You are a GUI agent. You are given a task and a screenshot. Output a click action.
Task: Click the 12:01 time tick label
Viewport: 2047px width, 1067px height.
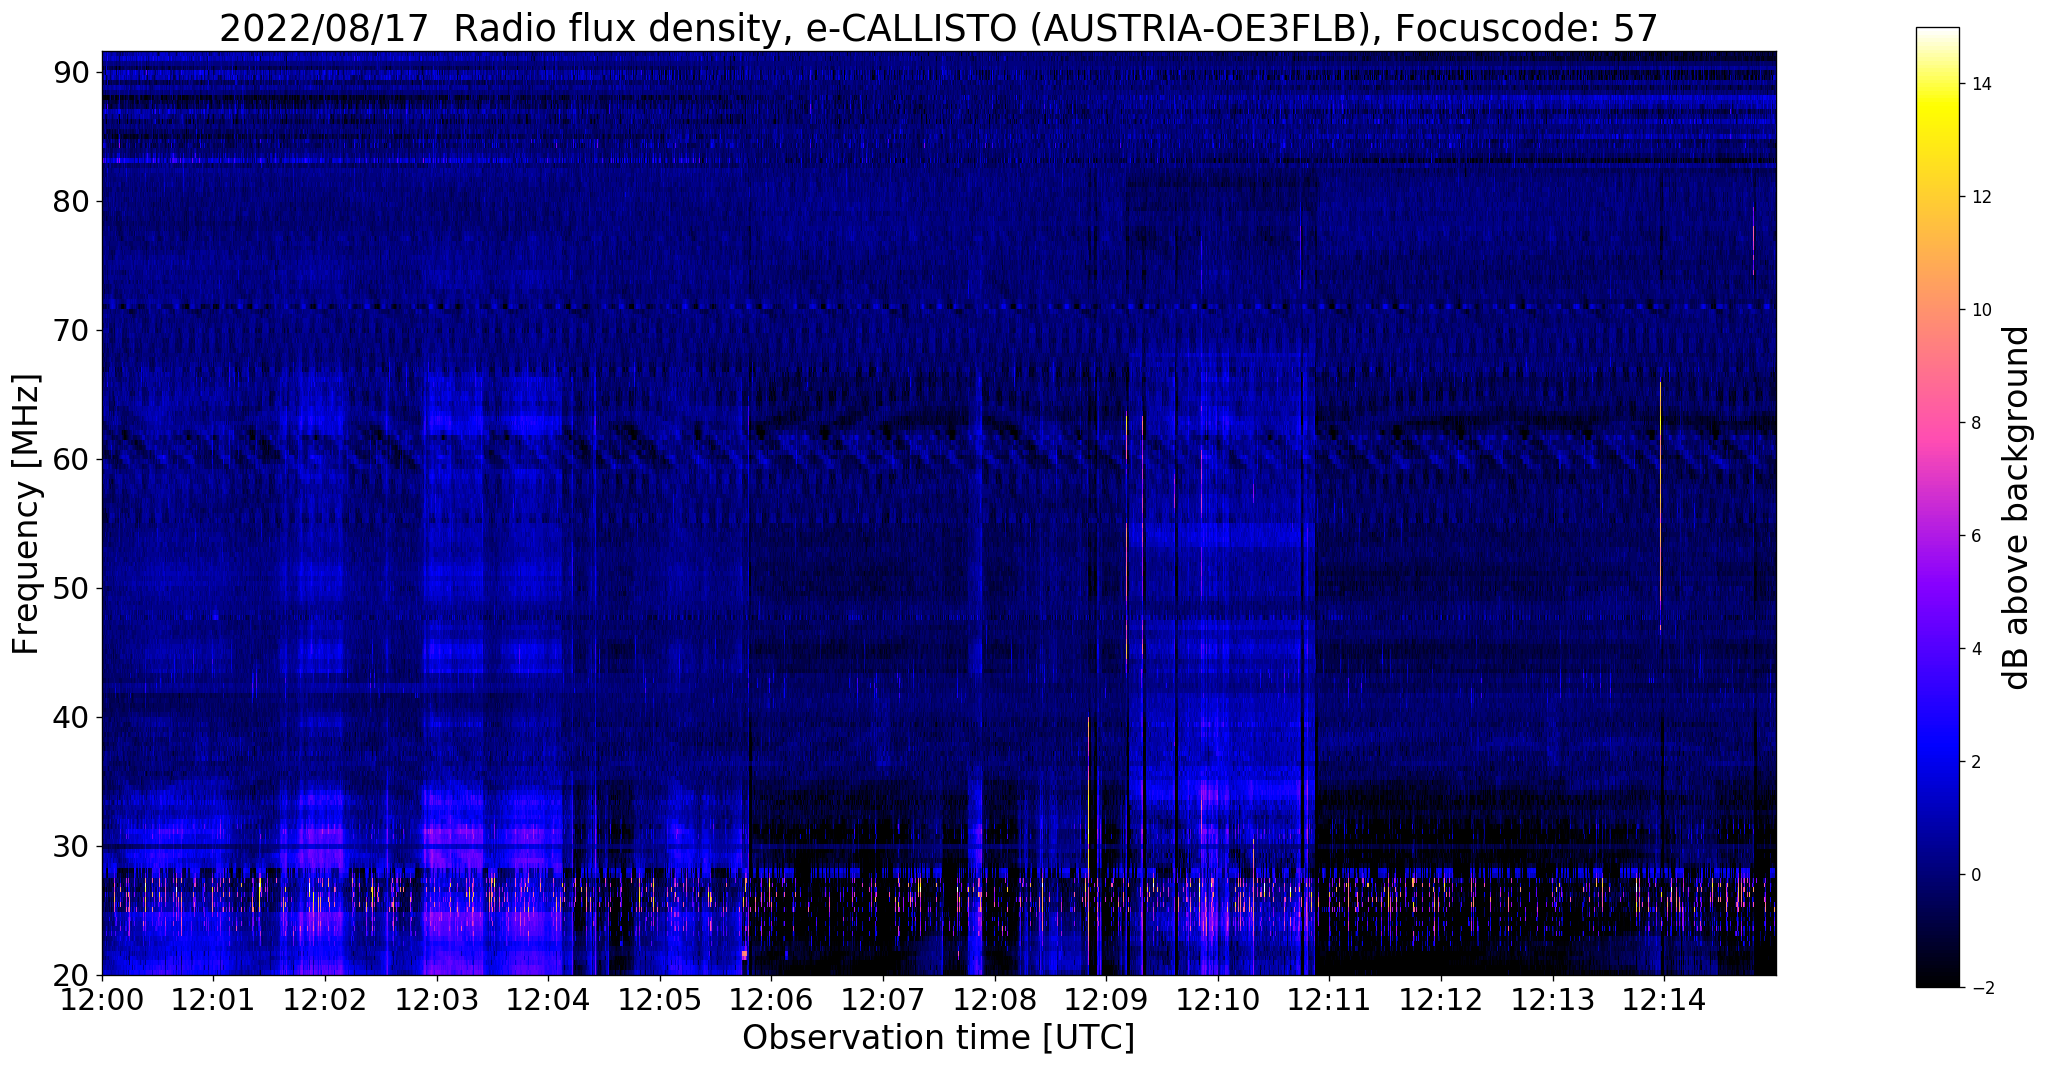(x=213, y=1001)
